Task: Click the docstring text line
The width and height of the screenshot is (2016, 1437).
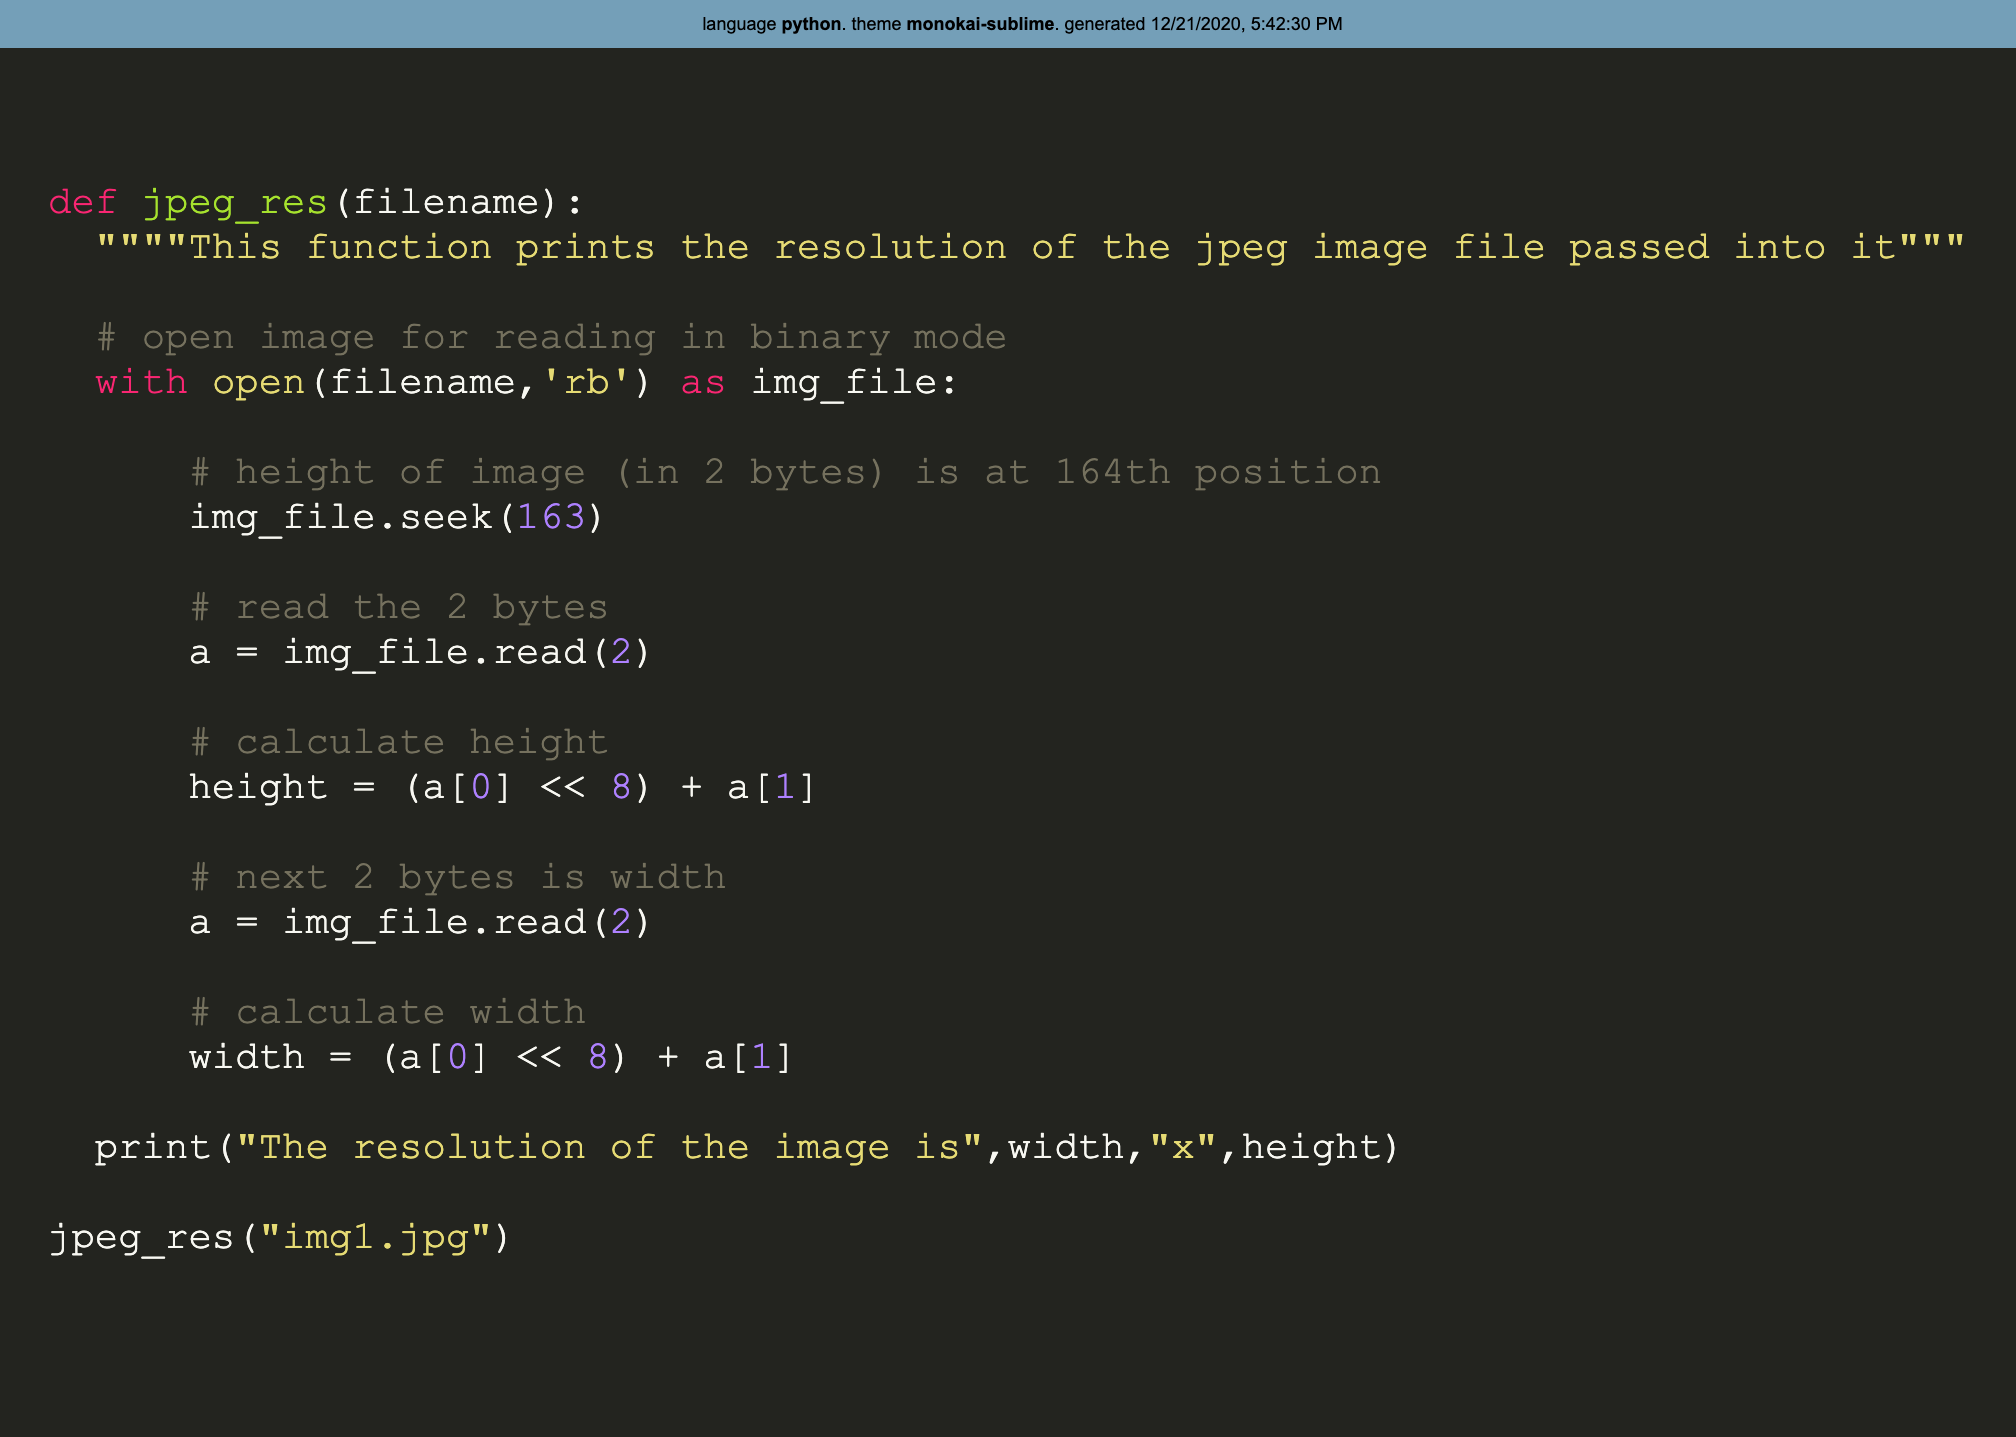Action: tap(1030, 248)
